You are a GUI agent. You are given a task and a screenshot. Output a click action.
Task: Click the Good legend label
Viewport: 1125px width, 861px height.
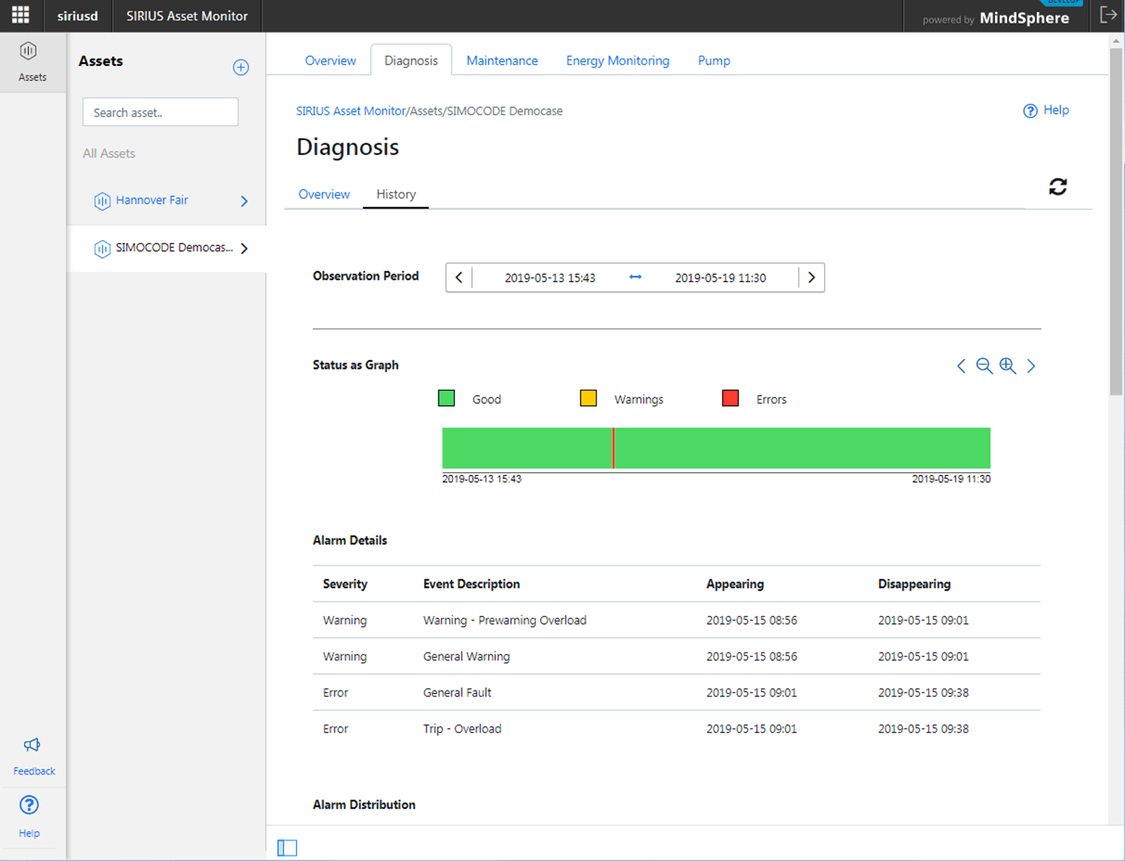486,399
